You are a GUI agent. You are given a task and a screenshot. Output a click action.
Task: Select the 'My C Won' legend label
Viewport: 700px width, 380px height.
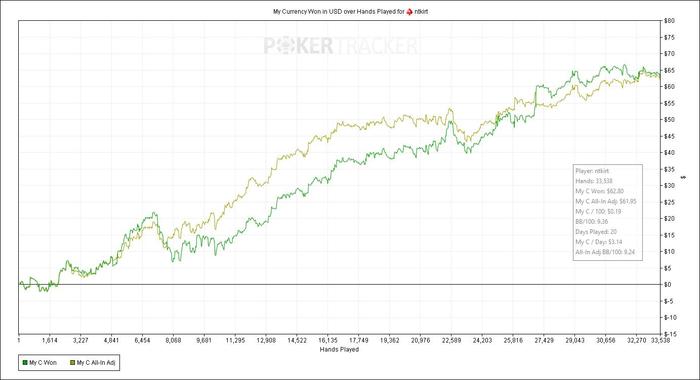coord(43,363)
